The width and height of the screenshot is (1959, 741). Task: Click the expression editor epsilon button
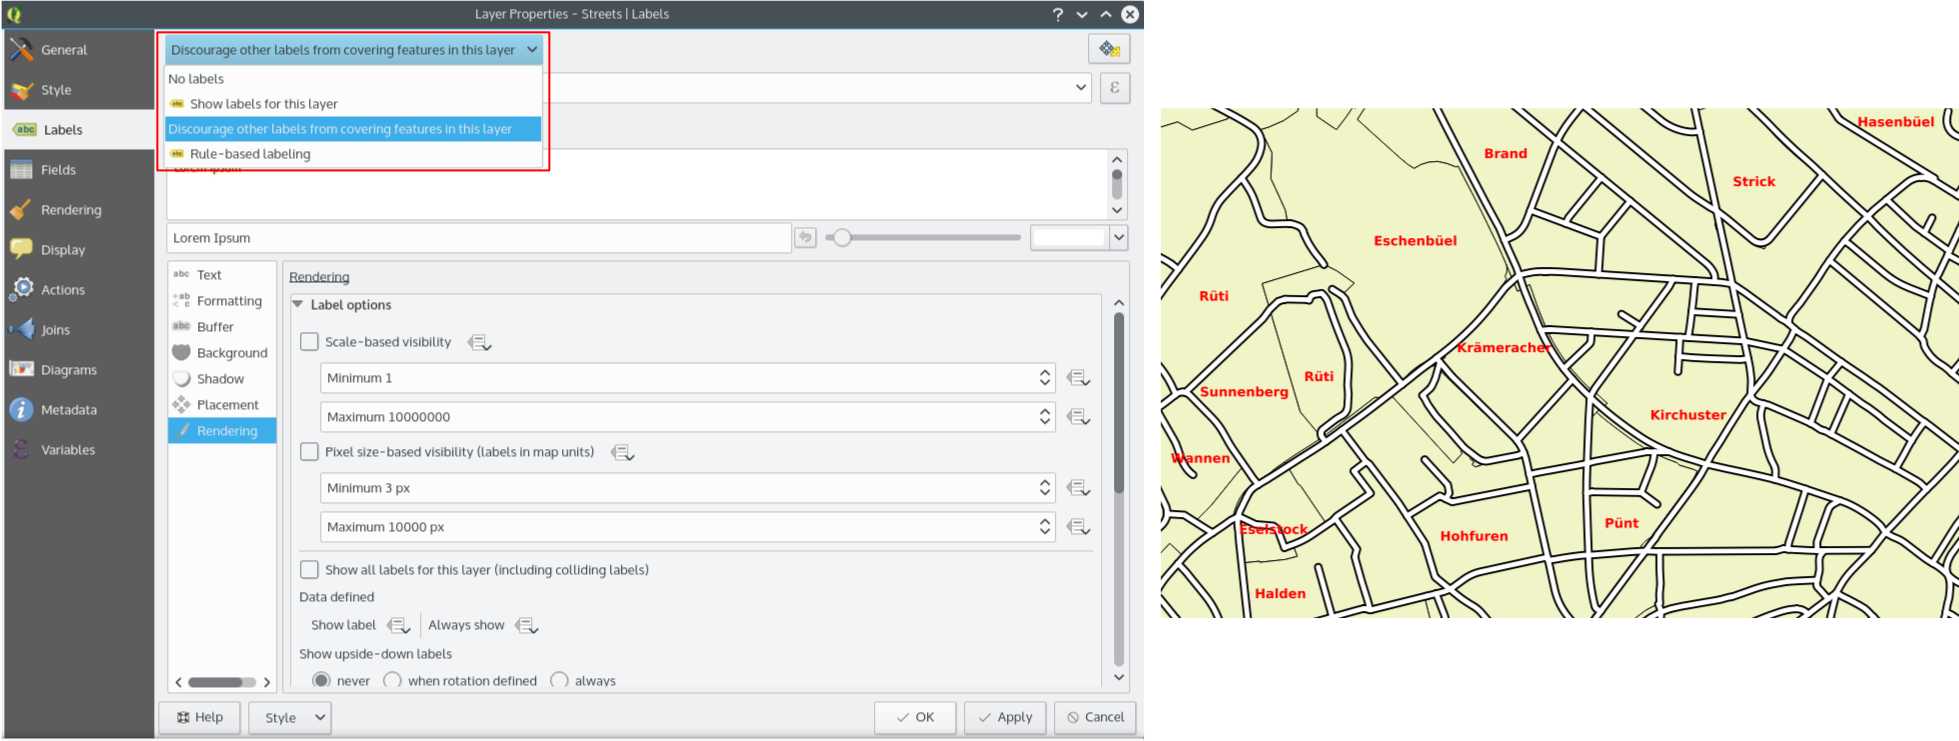[1114, 88]
